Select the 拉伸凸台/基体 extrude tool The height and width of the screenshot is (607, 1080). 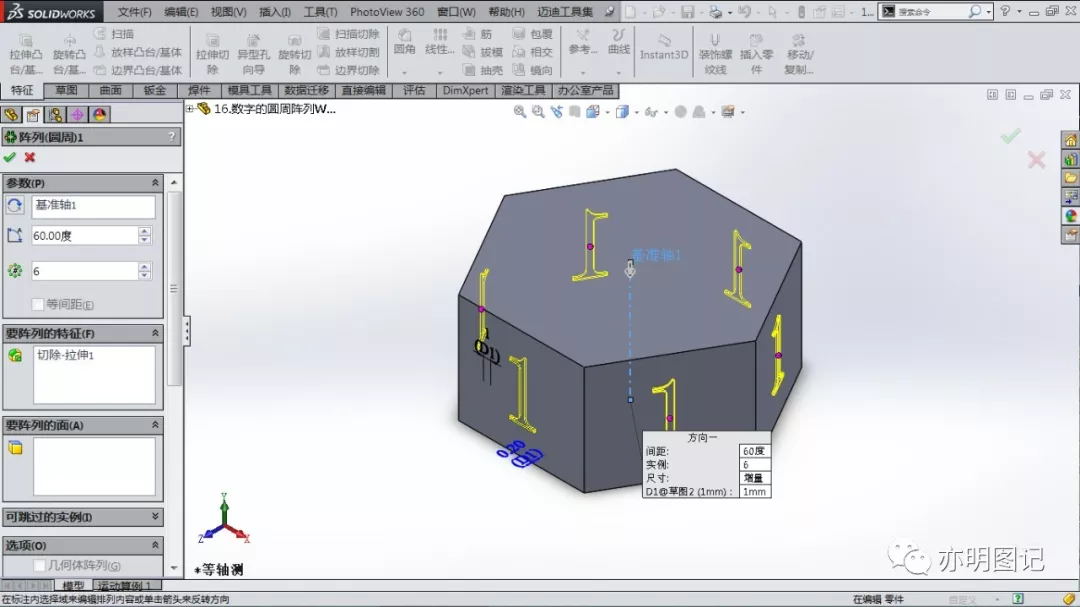click(x=25, y=54)
